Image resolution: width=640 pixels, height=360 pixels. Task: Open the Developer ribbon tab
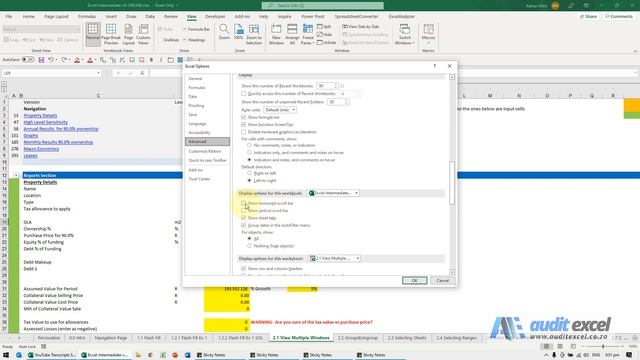tap(215, 17)
